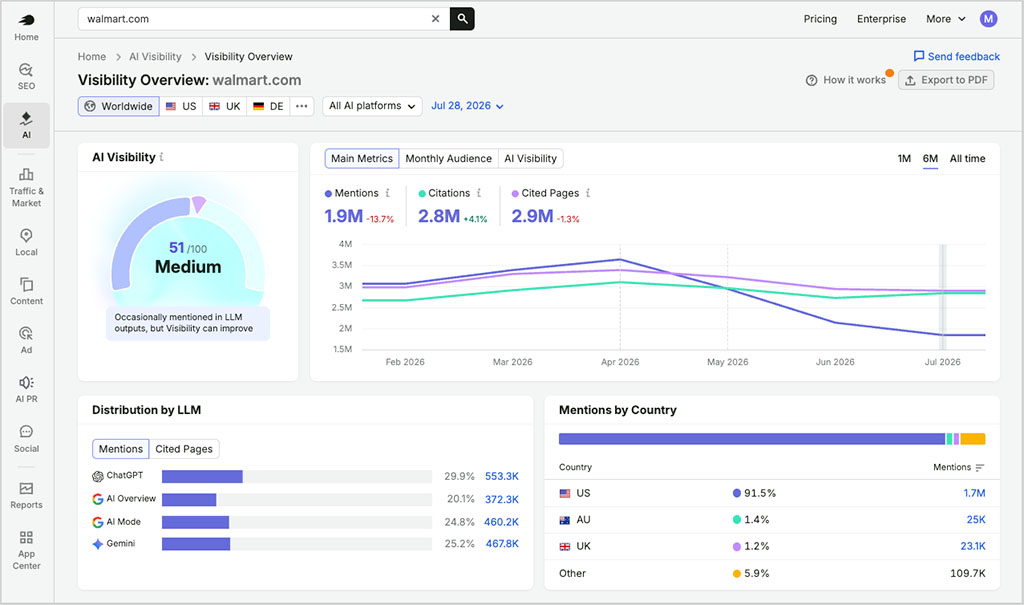Switch to the AI Visibility chart tab

coord(530,158)
